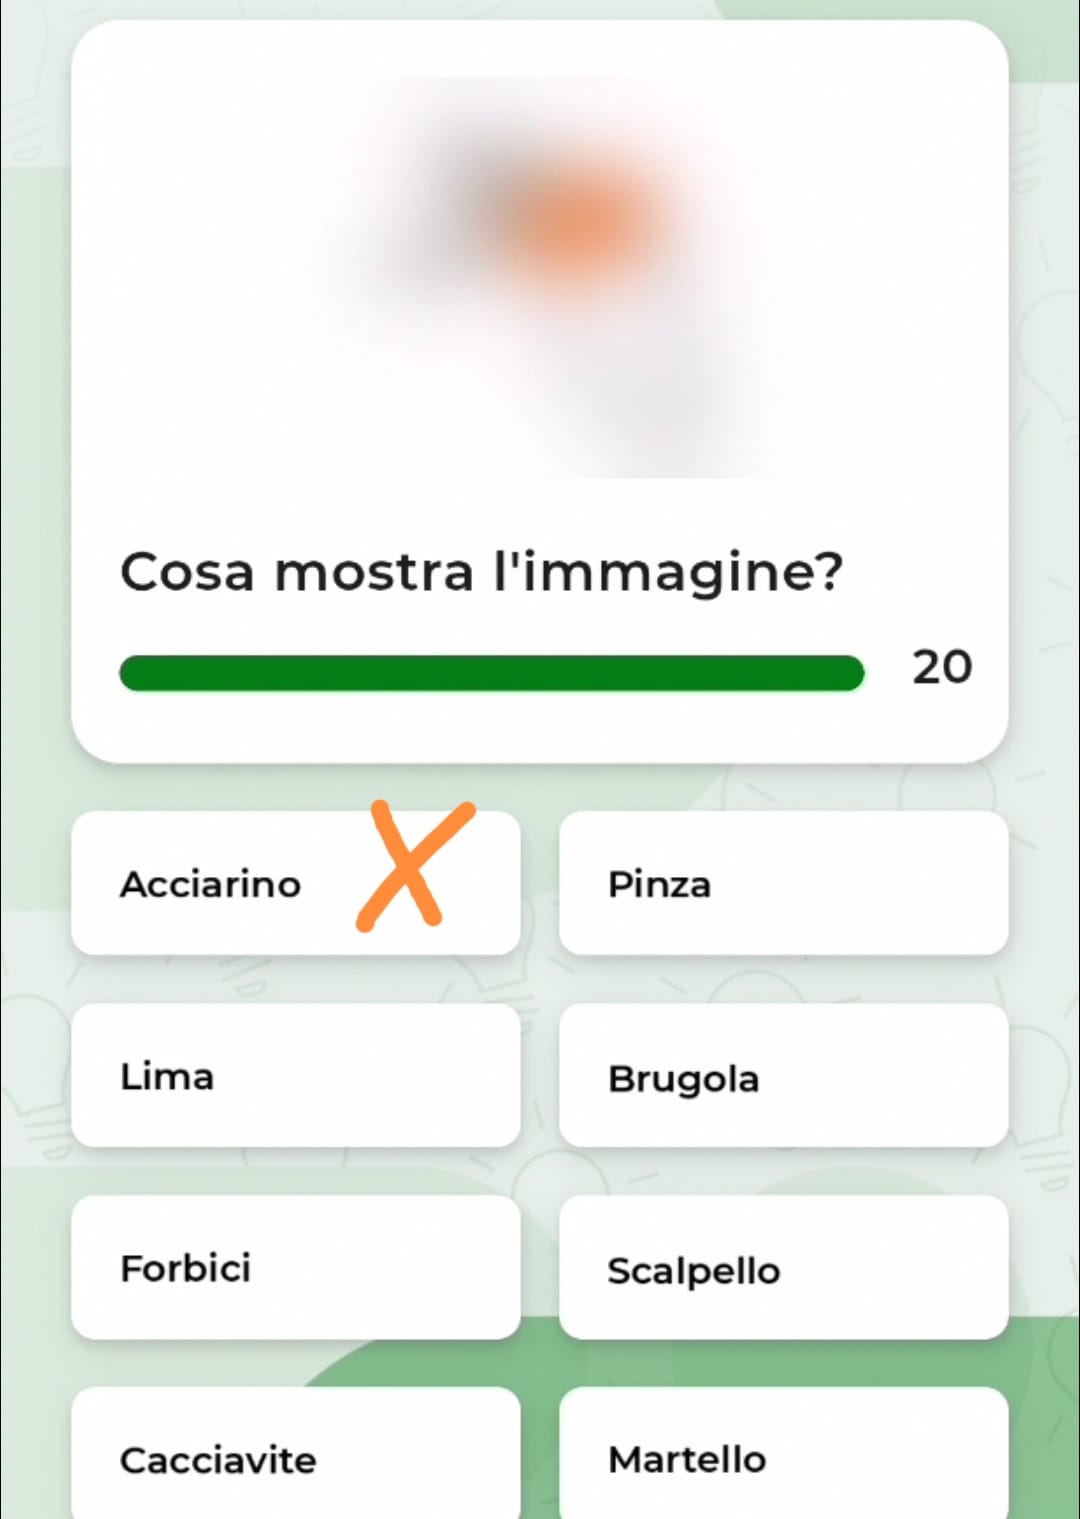Viewport: 1080px width, 1519px height.
Task: Click the question text "Cosa mostra l'immagine?"
Action: 481,573
